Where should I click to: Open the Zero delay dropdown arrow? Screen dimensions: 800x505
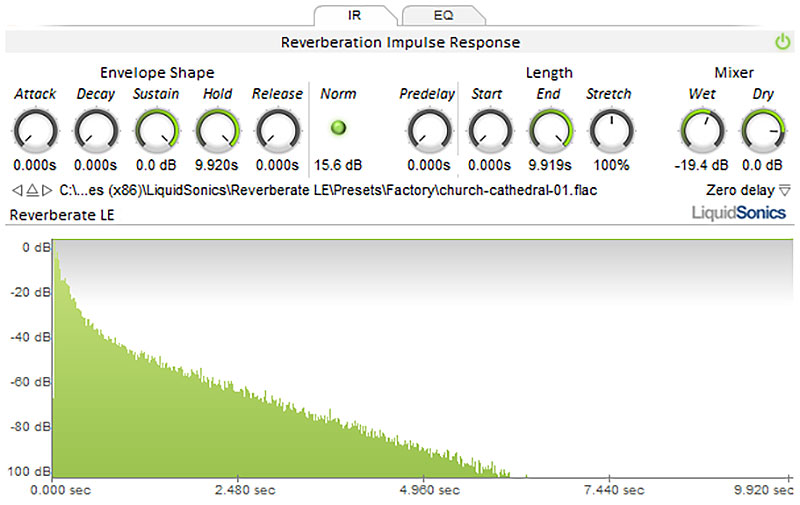tap(785, 191)
